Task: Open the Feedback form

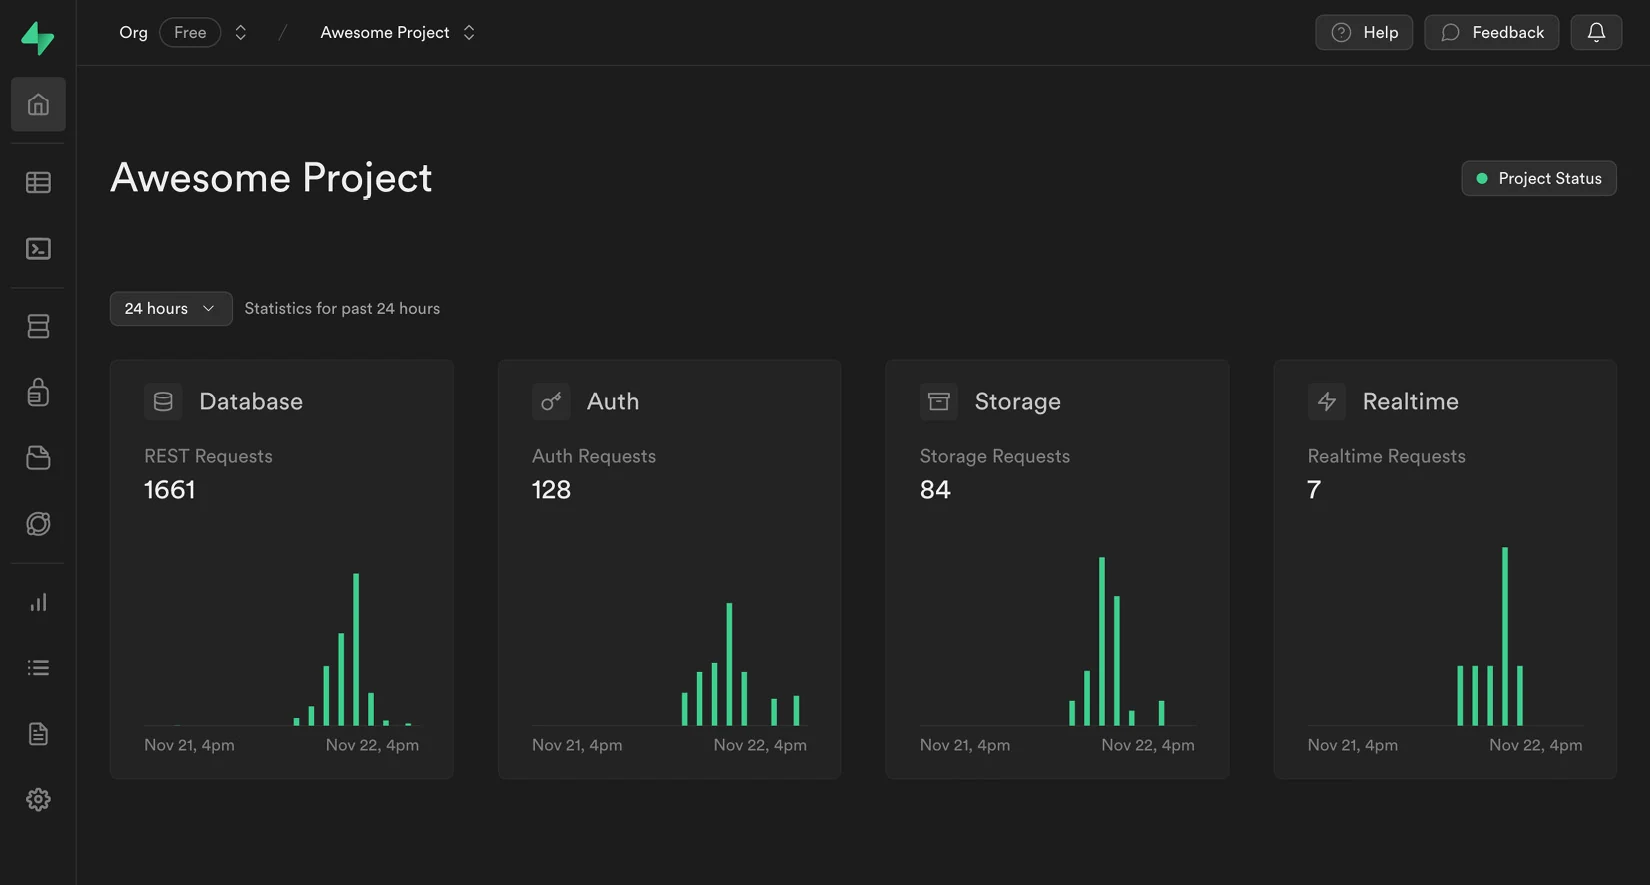Action: 1491,32
